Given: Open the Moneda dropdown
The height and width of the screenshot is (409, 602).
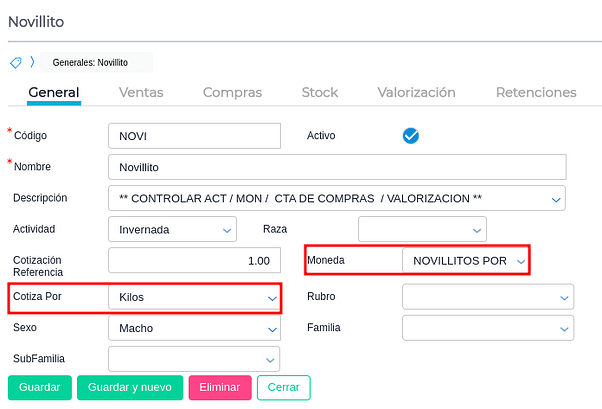Looking at the screenshot, I should point(464,261).
